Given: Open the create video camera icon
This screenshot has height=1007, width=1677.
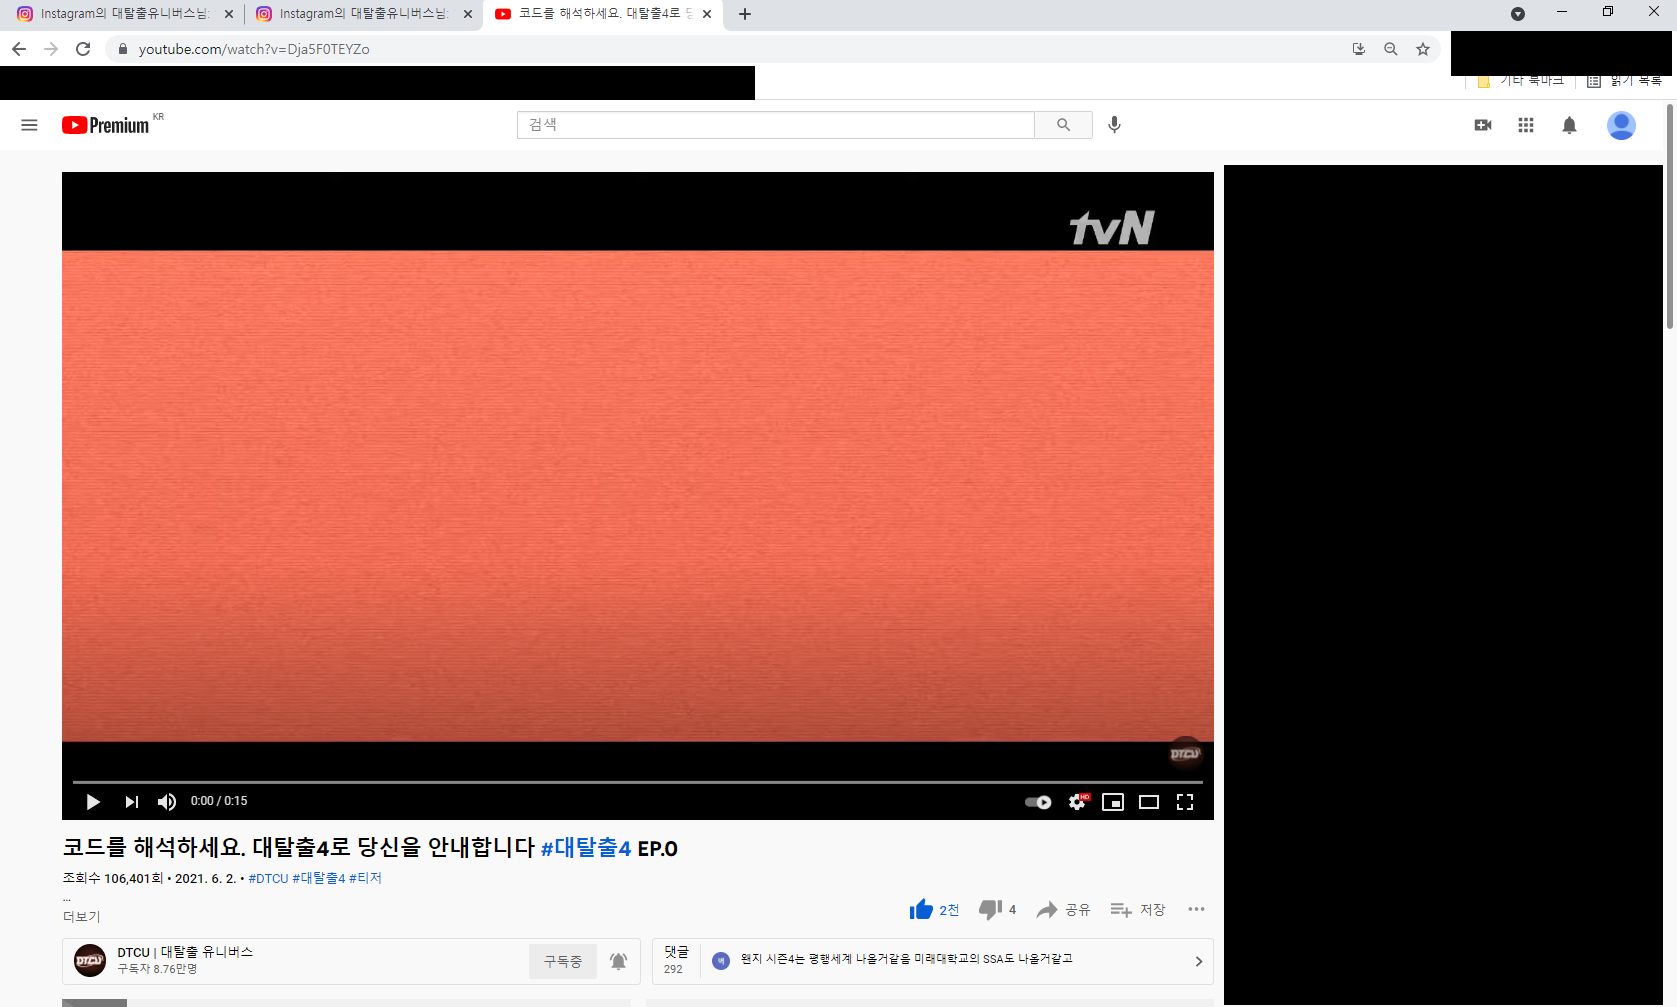Looking at the screenshot, I should click(1483, 125).
